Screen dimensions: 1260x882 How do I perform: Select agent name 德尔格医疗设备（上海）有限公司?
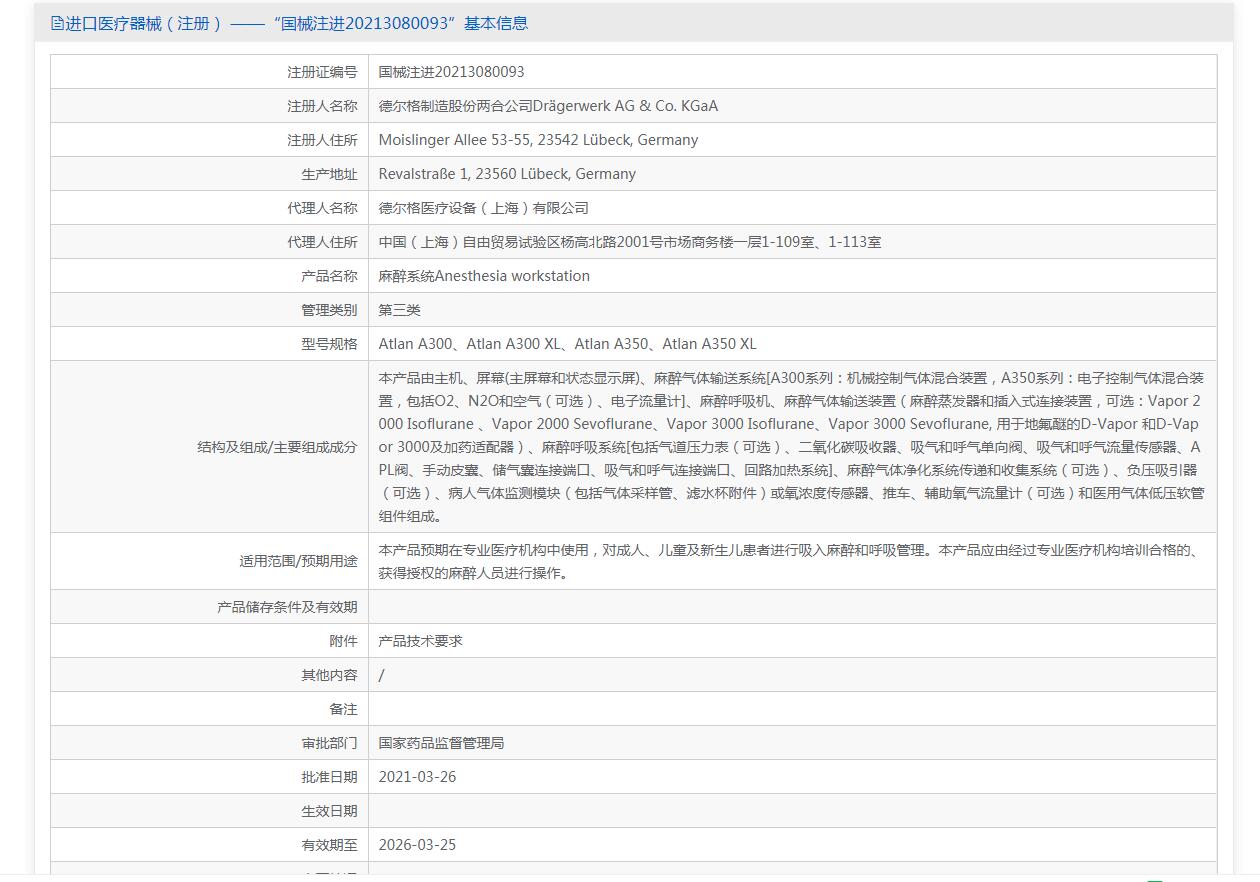(x=483, y=208)
